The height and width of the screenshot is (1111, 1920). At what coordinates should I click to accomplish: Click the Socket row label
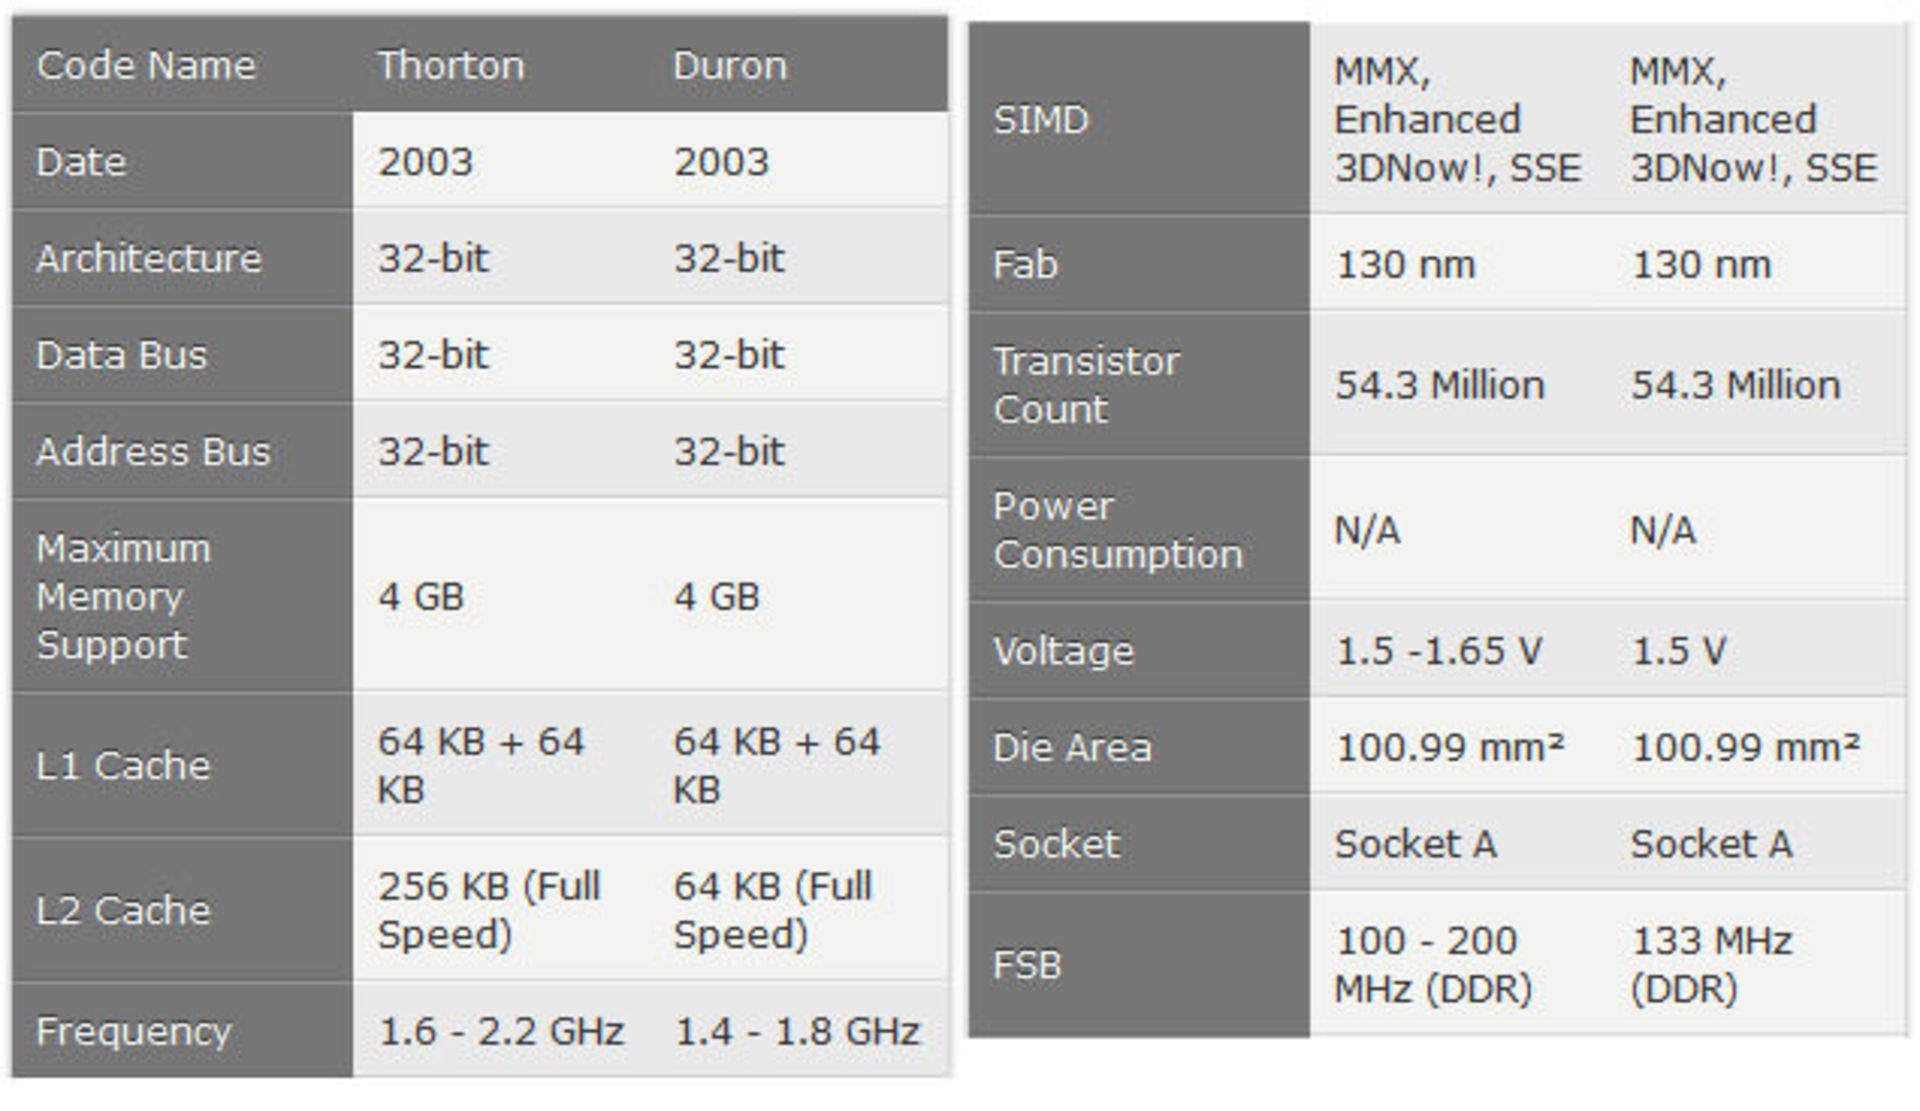(1056, 844)
